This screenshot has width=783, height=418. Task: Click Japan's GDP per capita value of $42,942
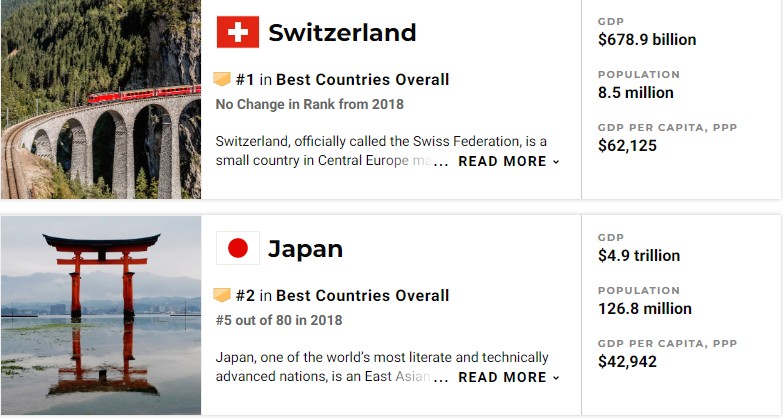pos(627,361)
